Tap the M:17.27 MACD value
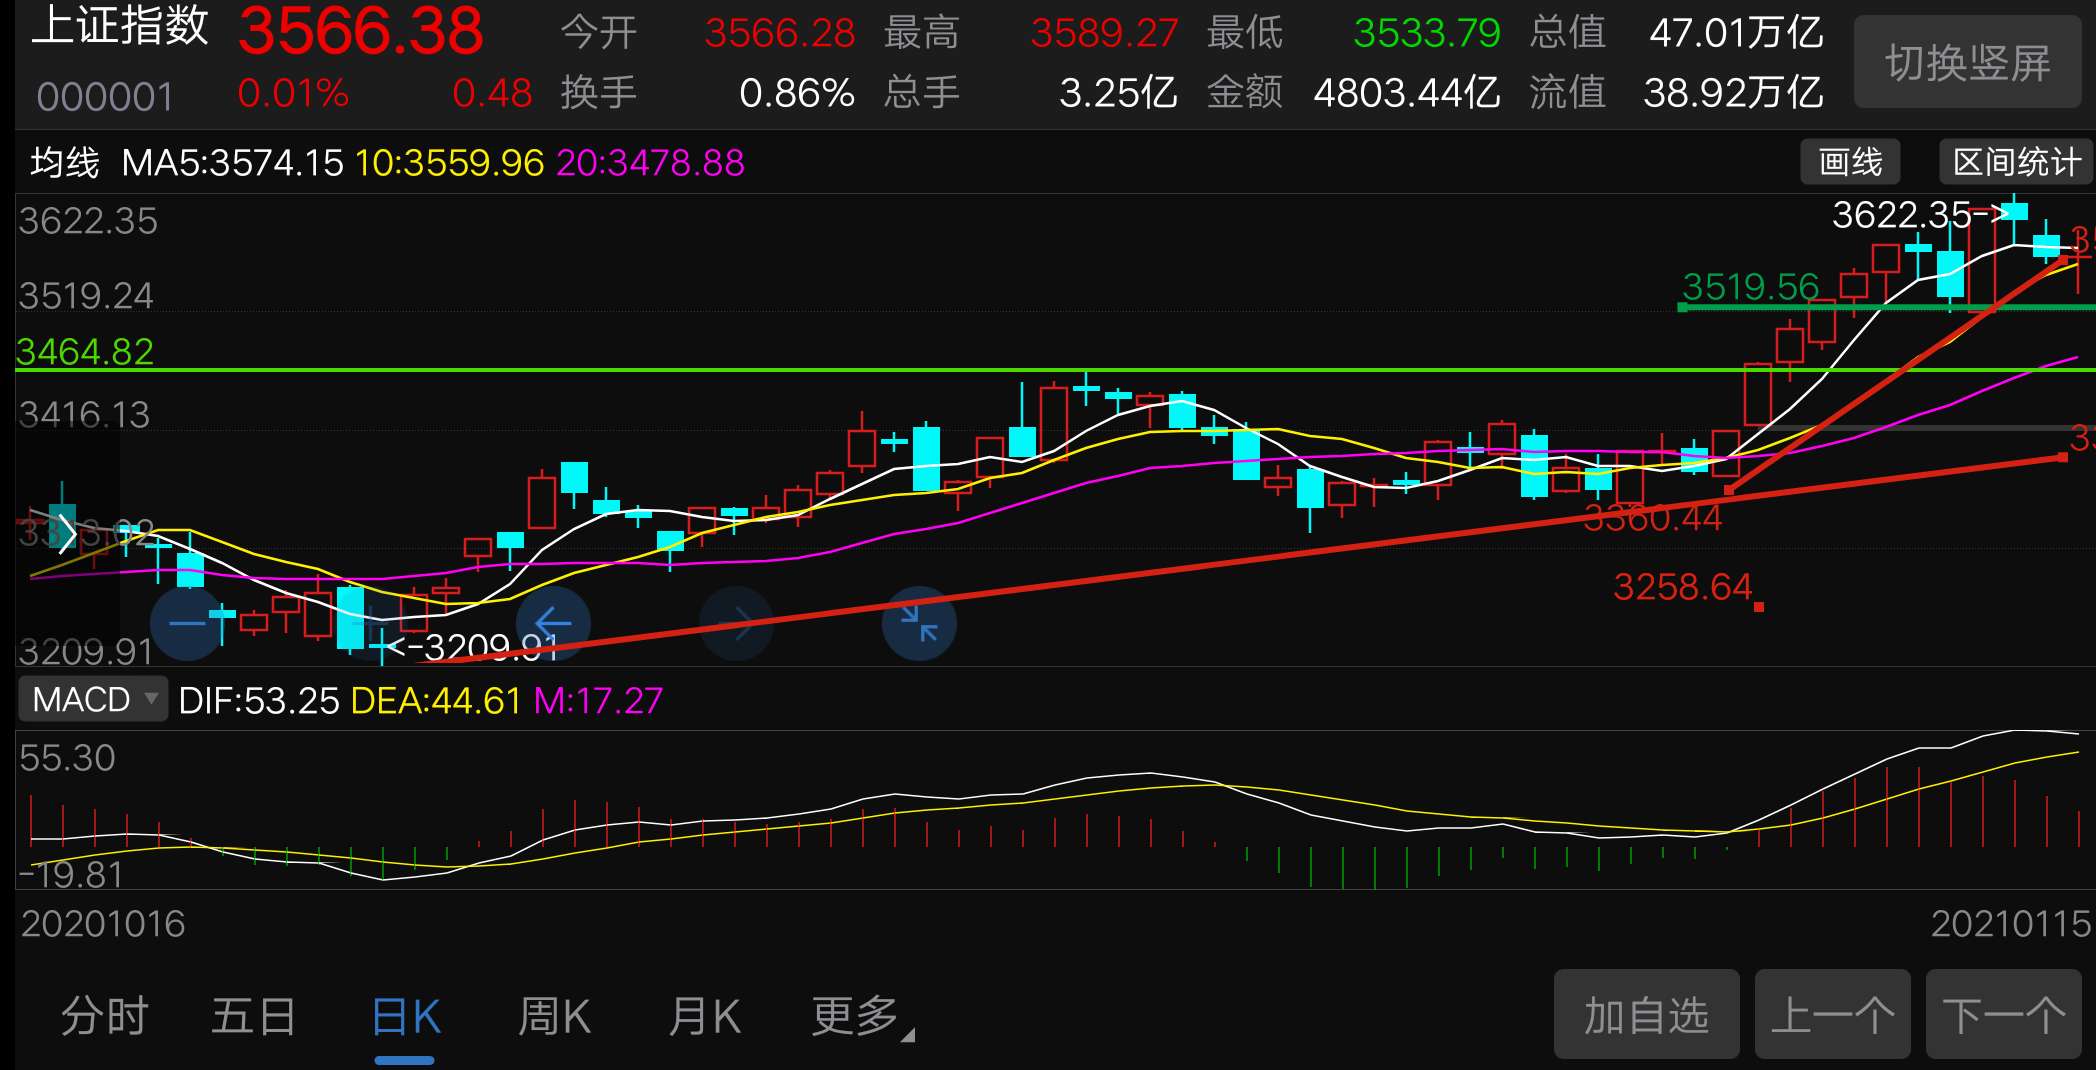2096x1070 pixels. pyautogui.click(x=598, y=700)
